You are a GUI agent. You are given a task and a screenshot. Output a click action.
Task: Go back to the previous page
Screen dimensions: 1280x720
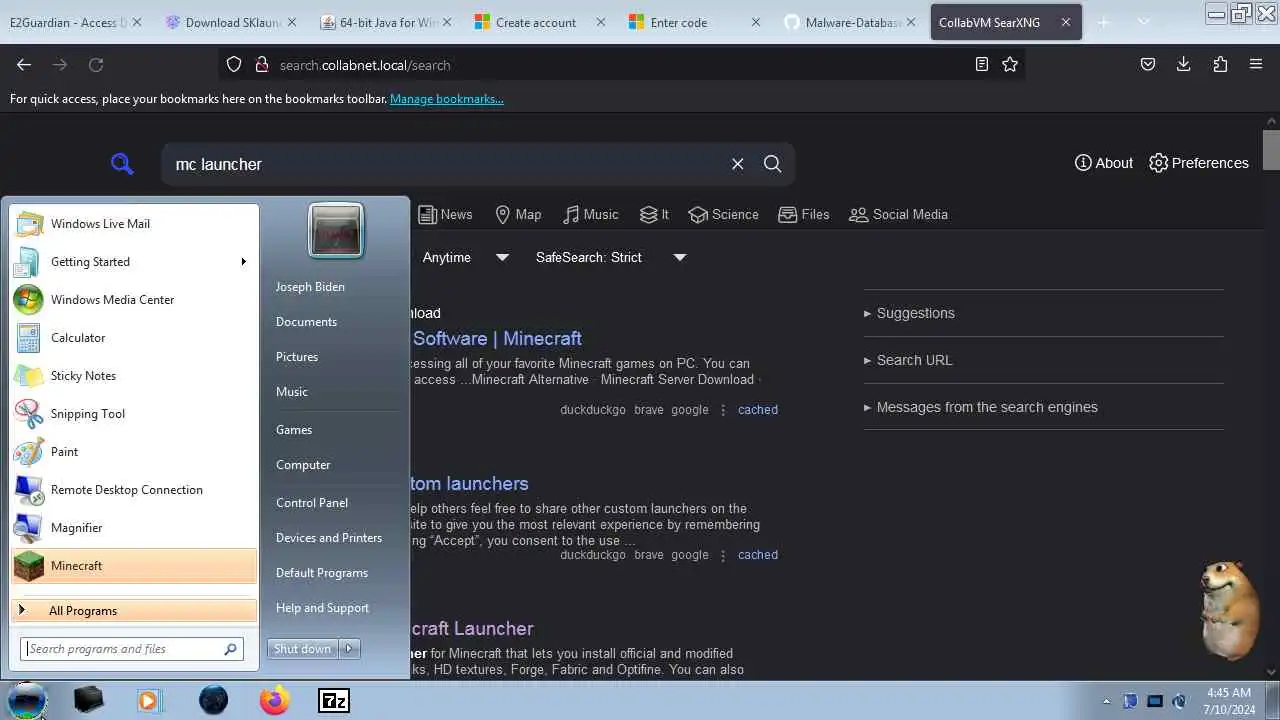point(24,64)
